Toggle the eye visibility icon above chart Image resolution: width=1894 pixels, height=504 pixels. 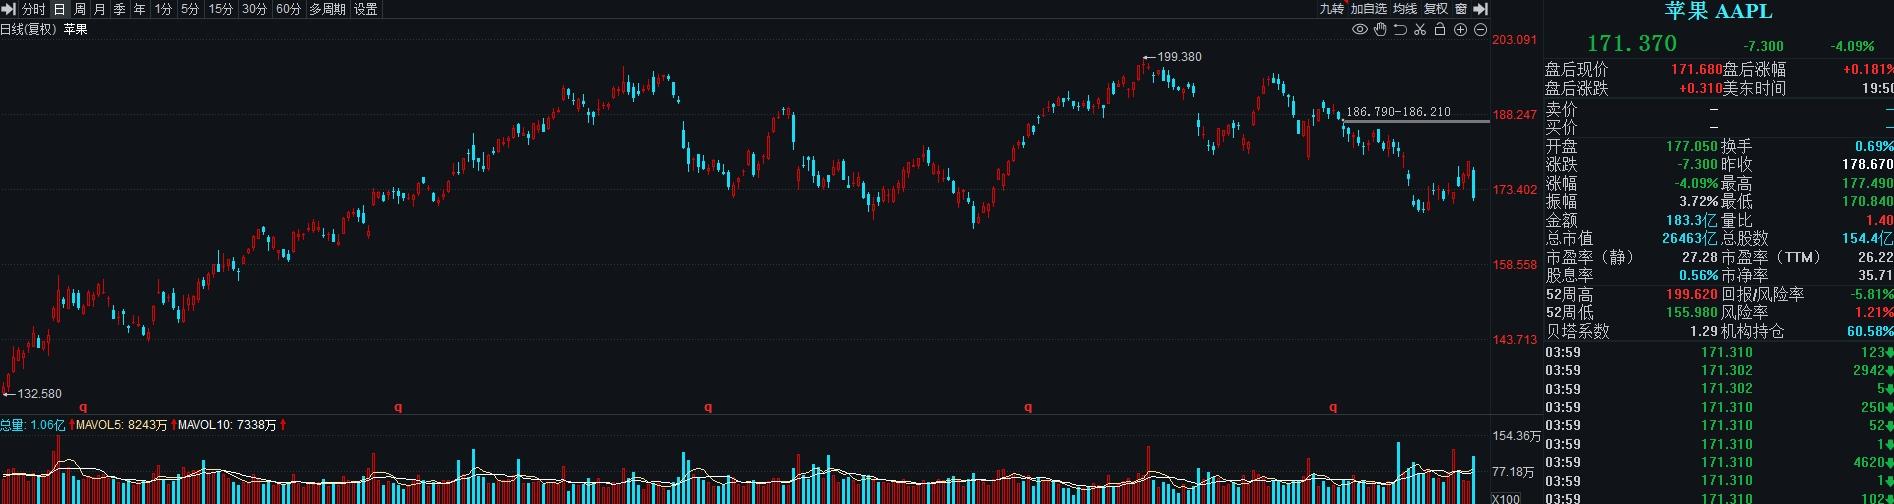pyautogui.click(x=1359, y=30)
